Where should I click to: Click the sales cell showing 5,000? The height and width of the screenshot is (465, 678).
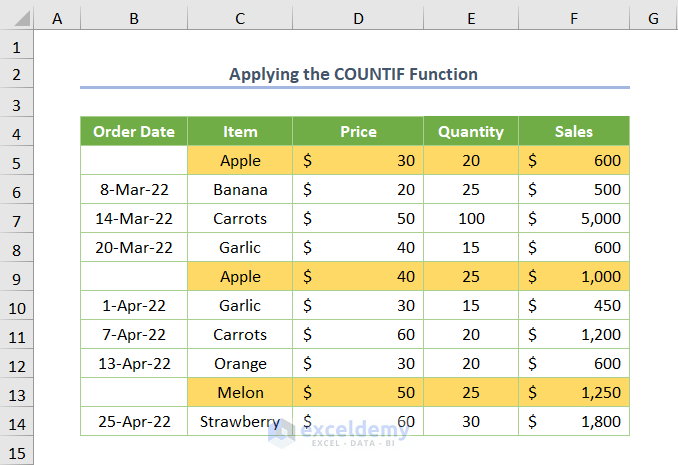(x=574, y=219)
